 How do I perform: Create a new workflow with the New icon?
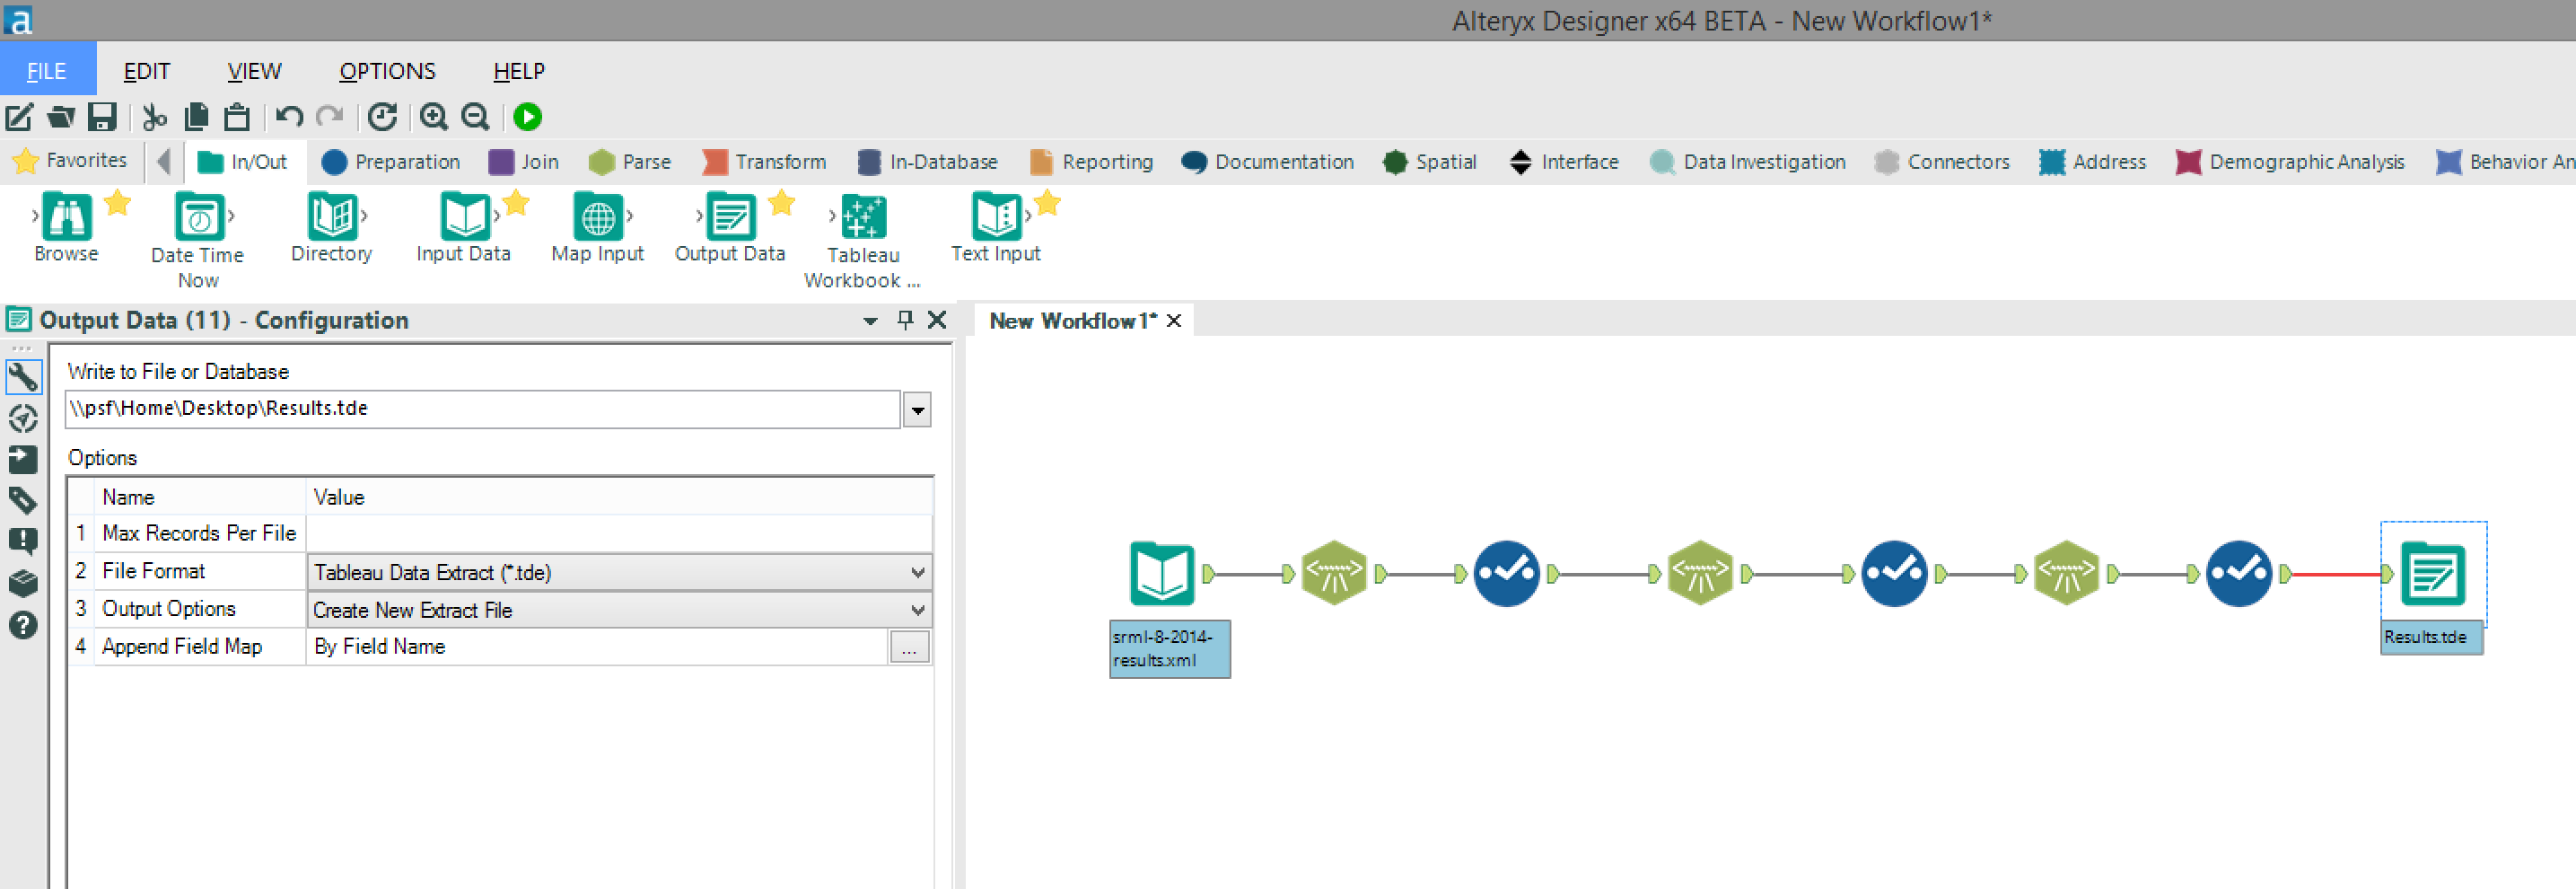click(19, 117)
